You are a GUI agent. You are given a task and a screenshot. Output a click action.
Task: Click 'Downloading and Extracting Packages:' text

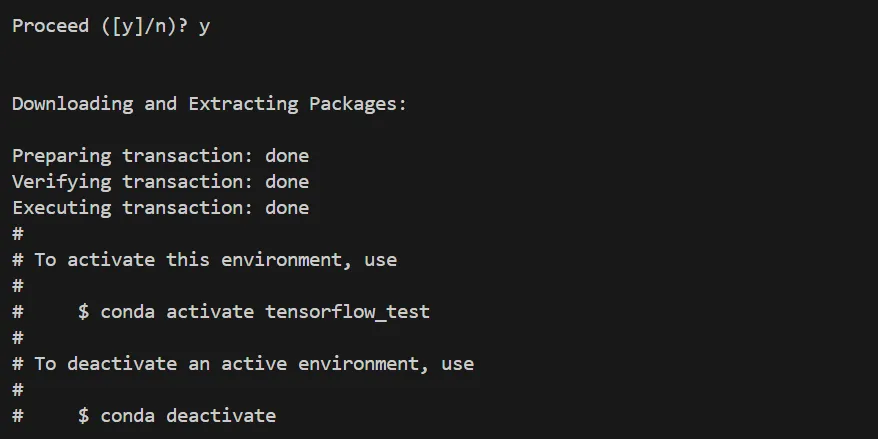point(209,104)
